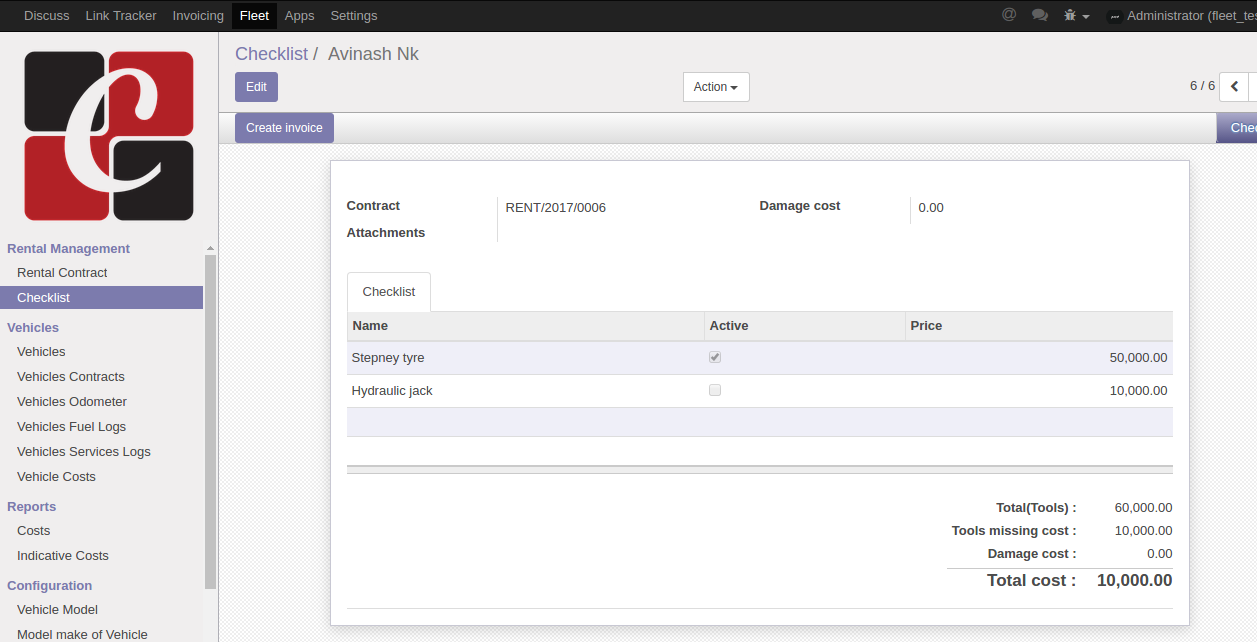Click the sidebar vertical scrollbar
The image size is (1257, 642).
(210, 420)
